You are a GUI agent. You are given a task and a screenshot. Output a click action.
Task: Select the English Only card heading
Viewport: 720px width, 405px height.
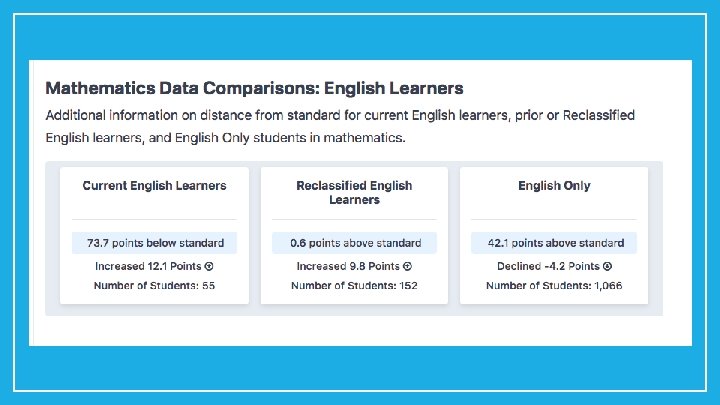point(554,186)
